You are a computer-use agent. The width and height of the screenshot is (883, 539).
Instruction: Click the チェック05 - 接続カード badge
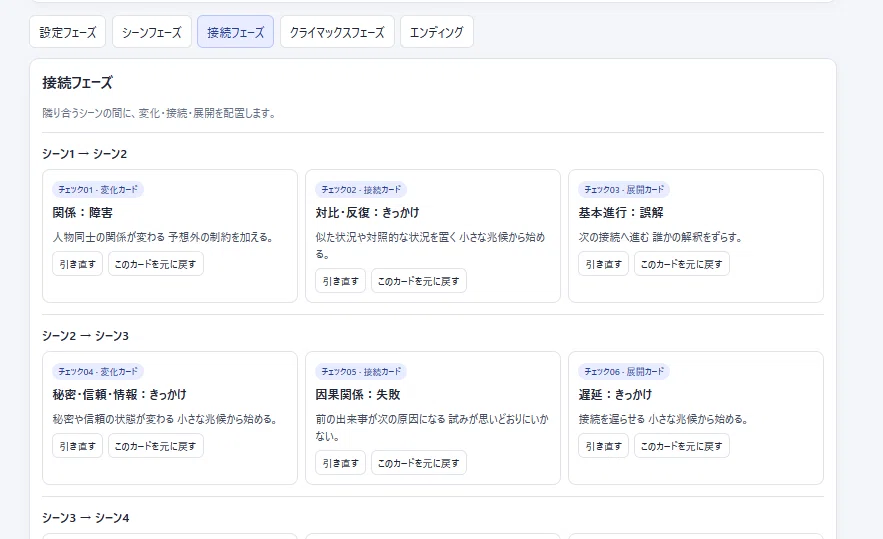click(361, 372)
